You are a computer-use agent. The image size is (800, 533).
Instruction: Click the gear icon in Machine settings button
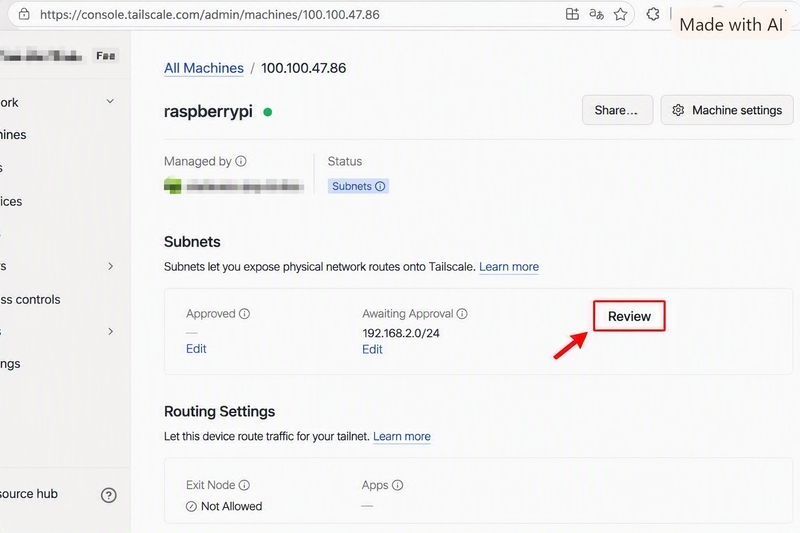click(678, 110)
